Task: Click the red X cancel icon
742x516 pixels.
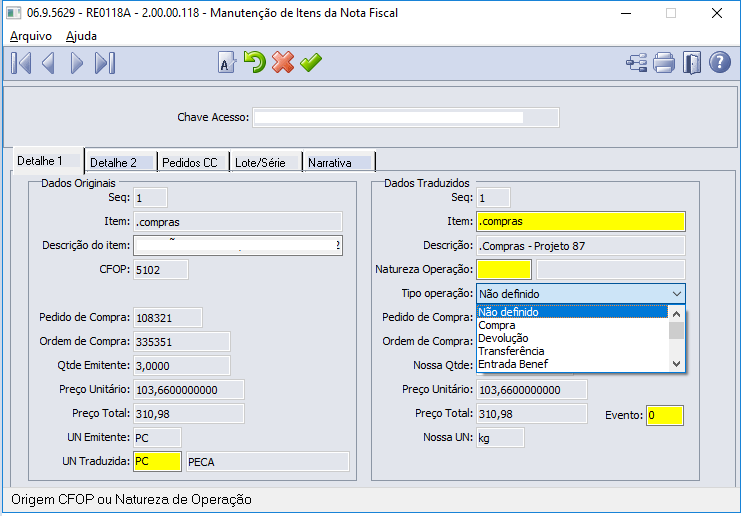Action: click(283, 62)
